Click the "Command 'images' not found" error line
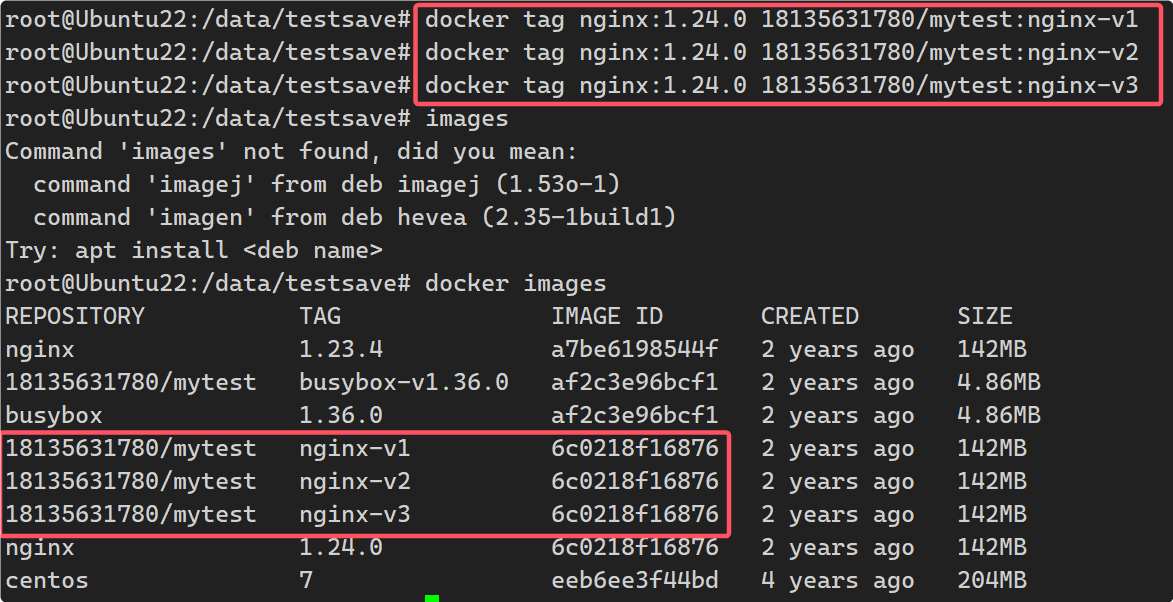 (x=292, y=151)
